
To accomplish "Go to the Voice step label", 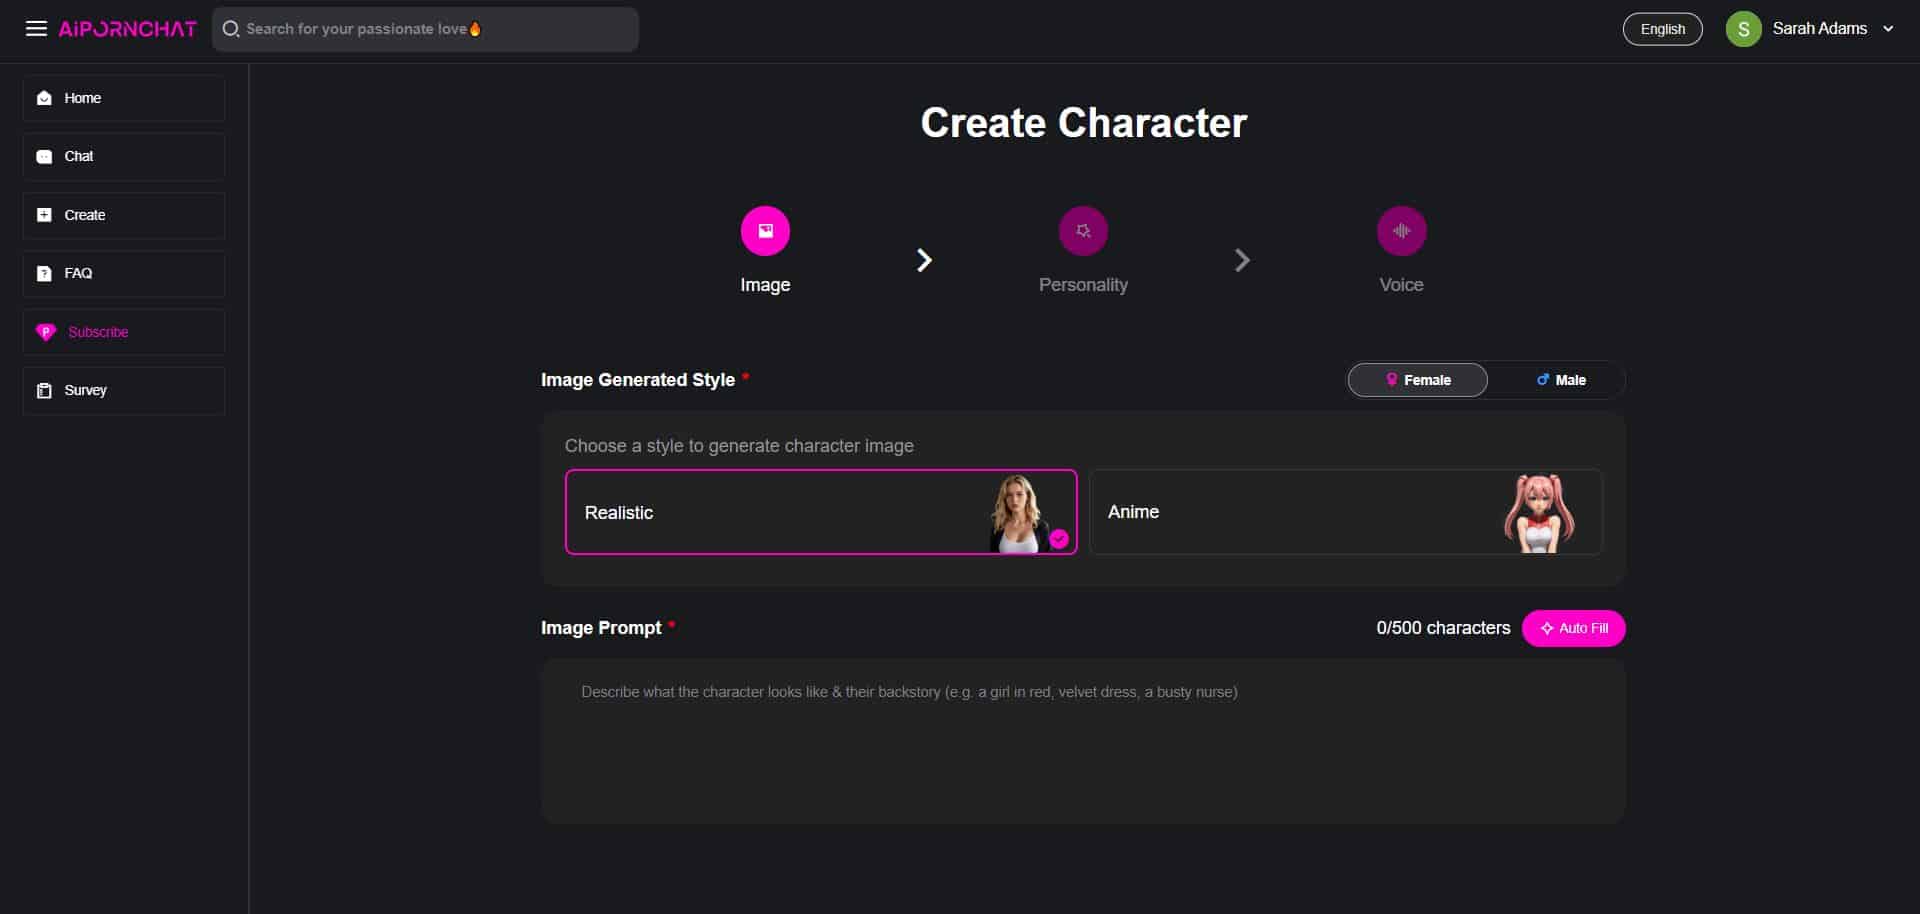I will click(1401, 285).
